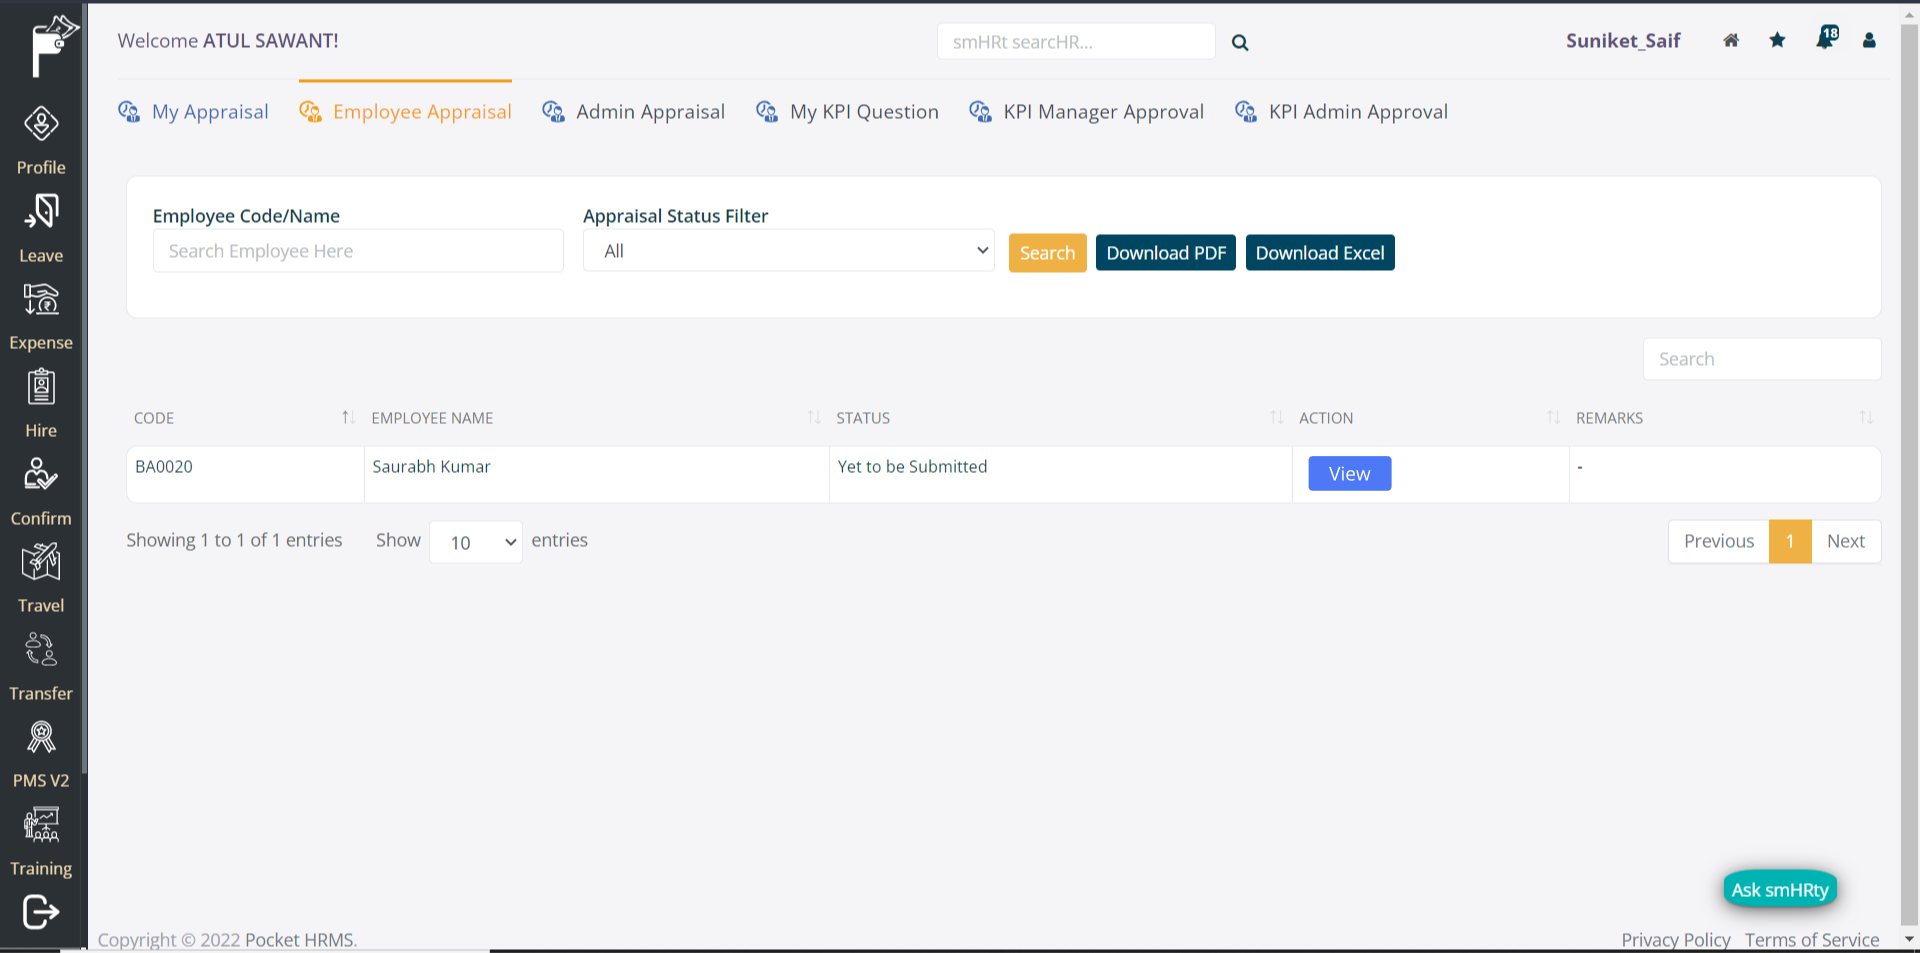Expand the Appraisal Status Filter dropdown
This screenshot has height=953, width=1920.
click(x=788, y=251)
